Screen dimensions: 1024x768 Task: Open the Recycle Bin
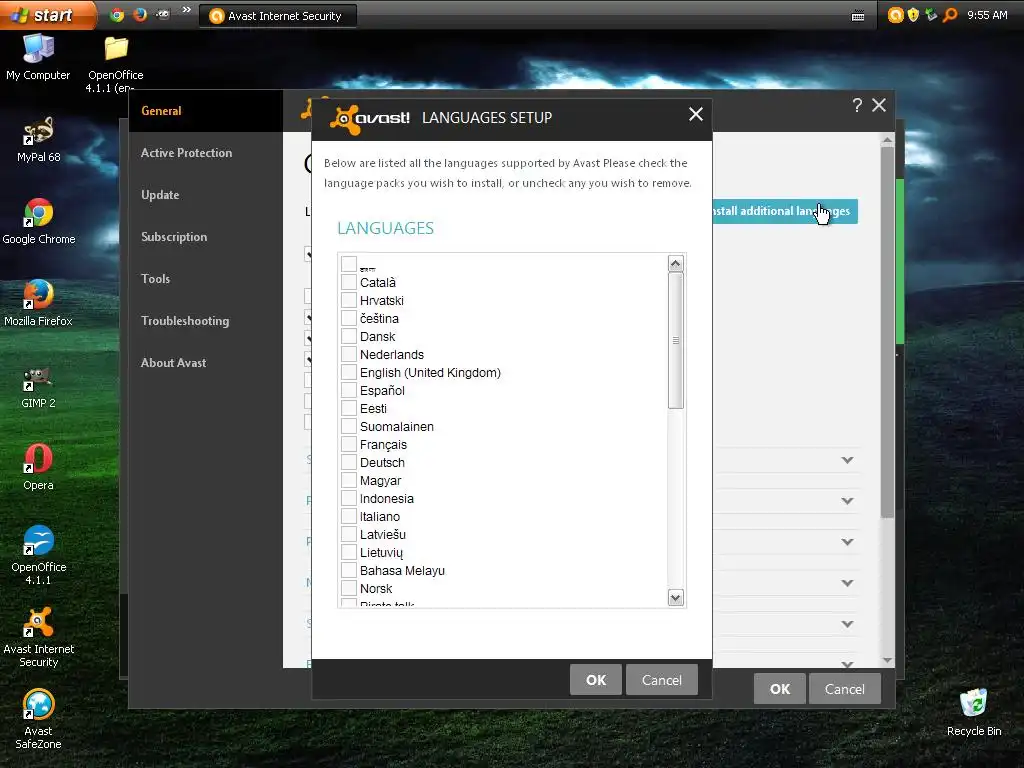(x=974, y=712)
